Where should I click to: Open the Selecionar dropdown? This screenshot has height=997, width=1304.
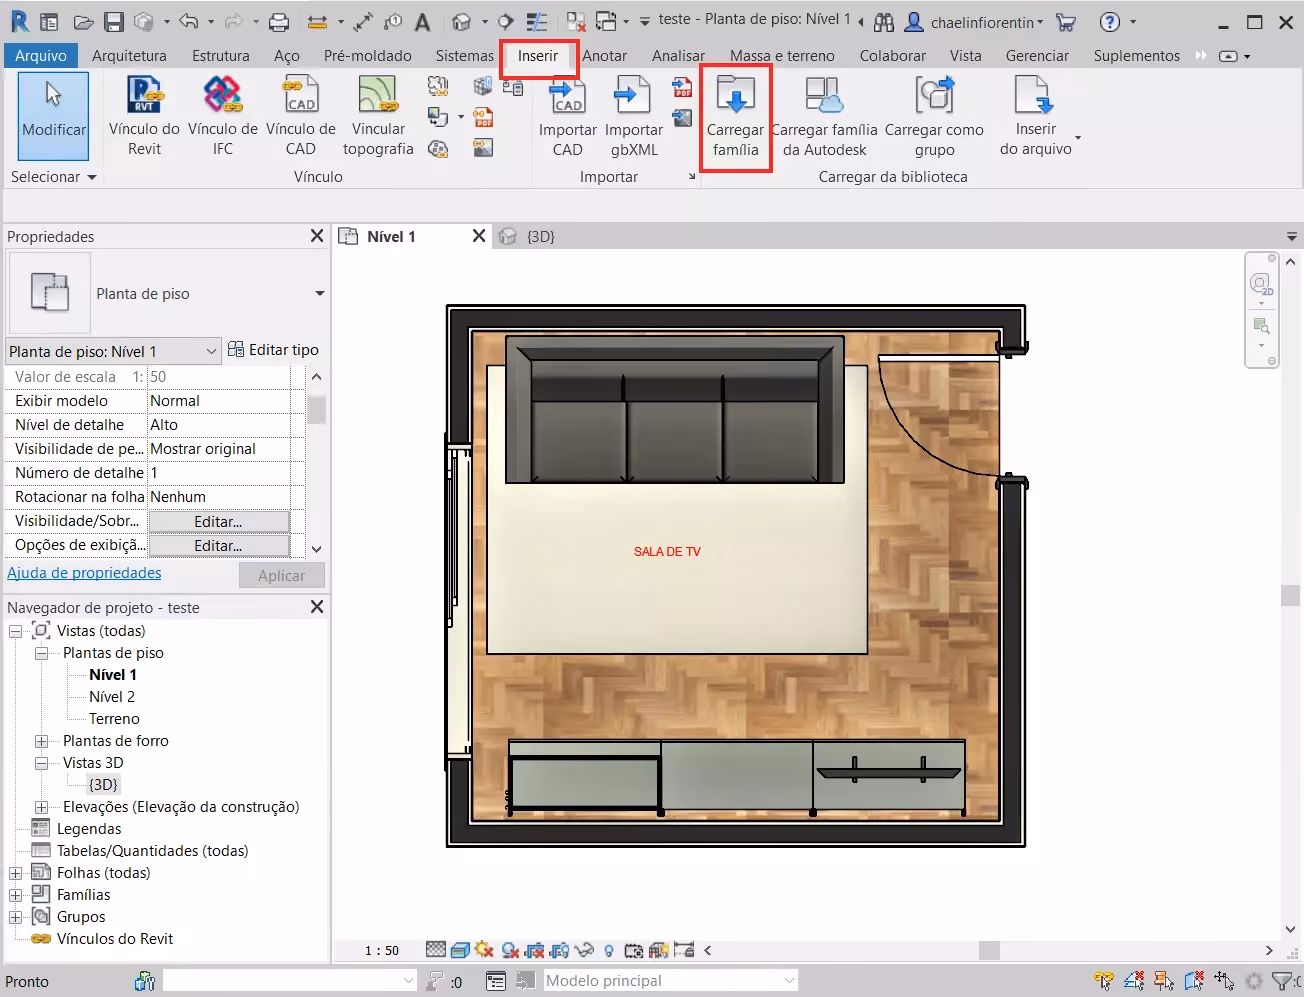pyautogui.click(x=53, y=177)
